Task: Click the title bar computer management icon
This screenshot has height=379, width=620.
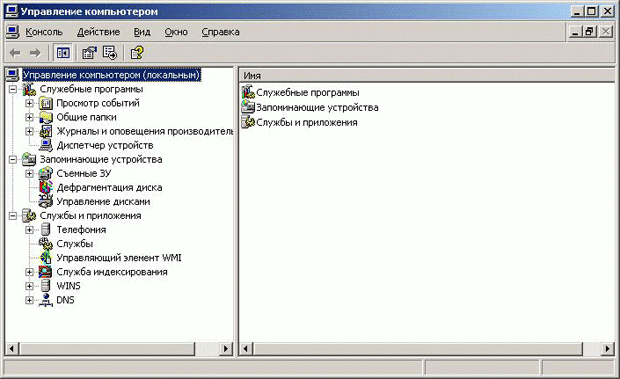Action: (11, 11)
